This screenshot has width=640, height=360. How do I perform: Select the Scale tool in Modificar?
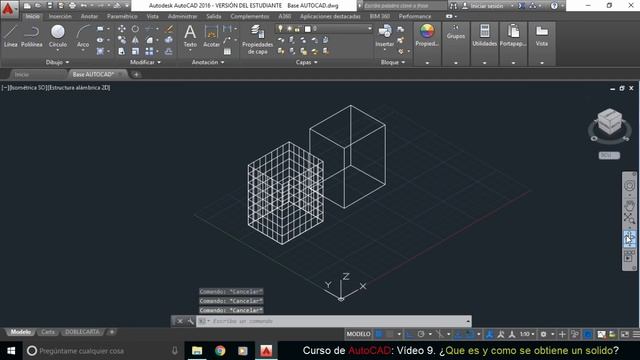tap(135, 51)
